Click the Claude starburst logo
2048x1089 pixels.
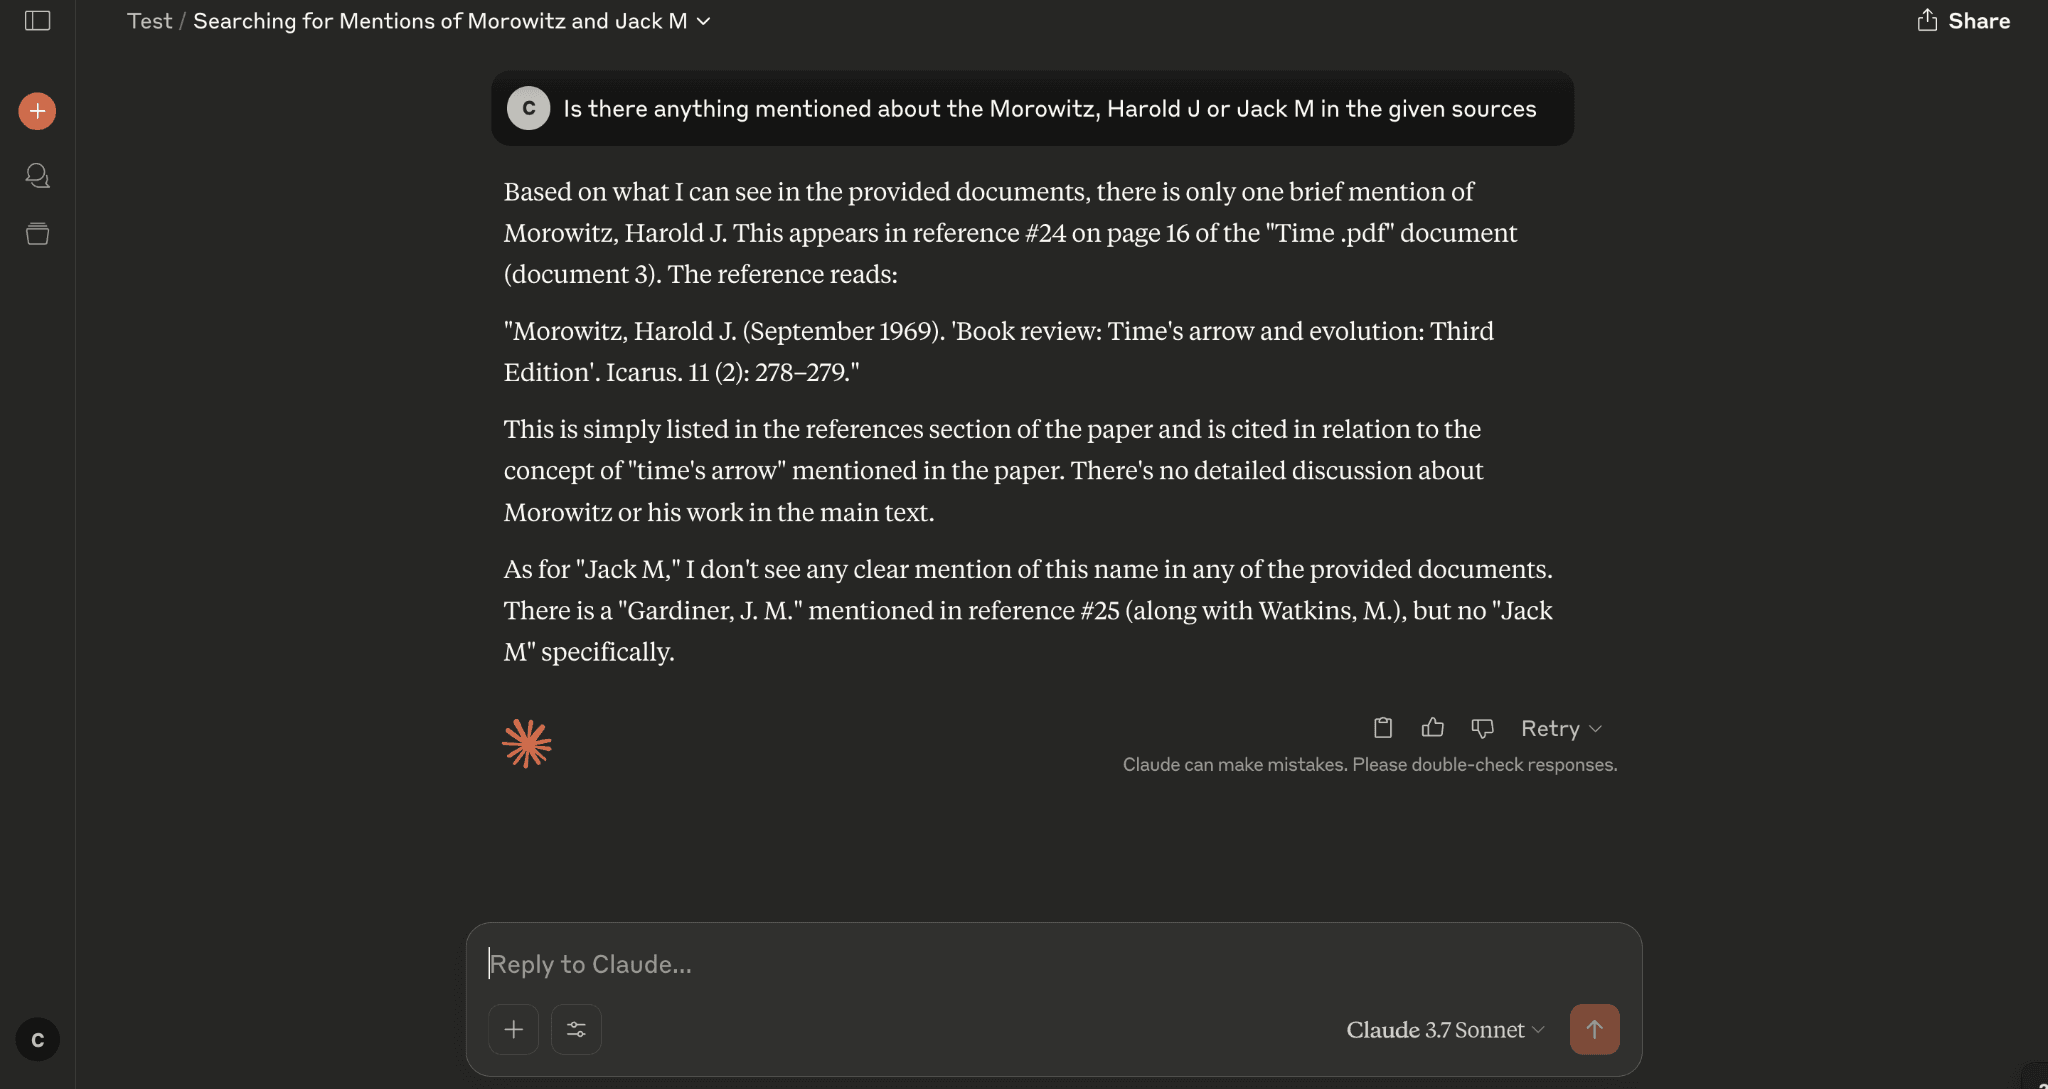click(527, 743)
